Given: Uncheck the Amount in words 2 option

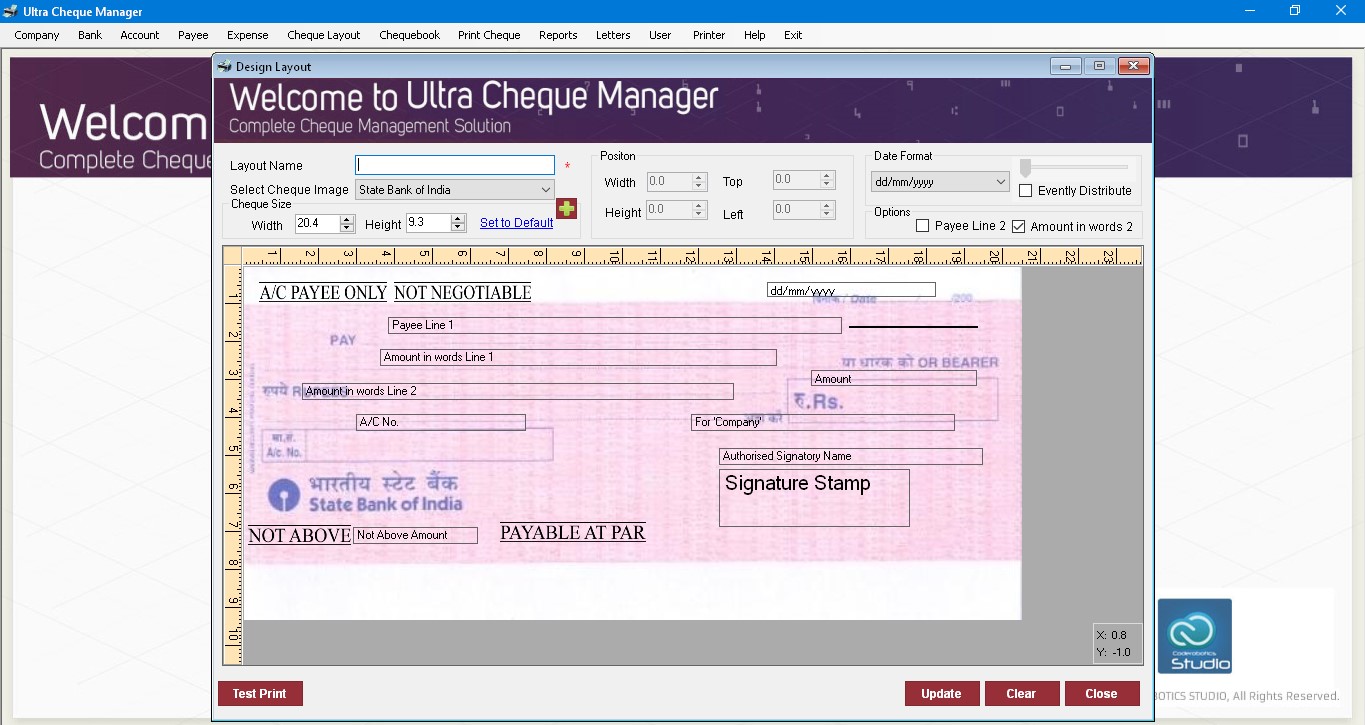Looking at the screenshot, I should 1019,226.
